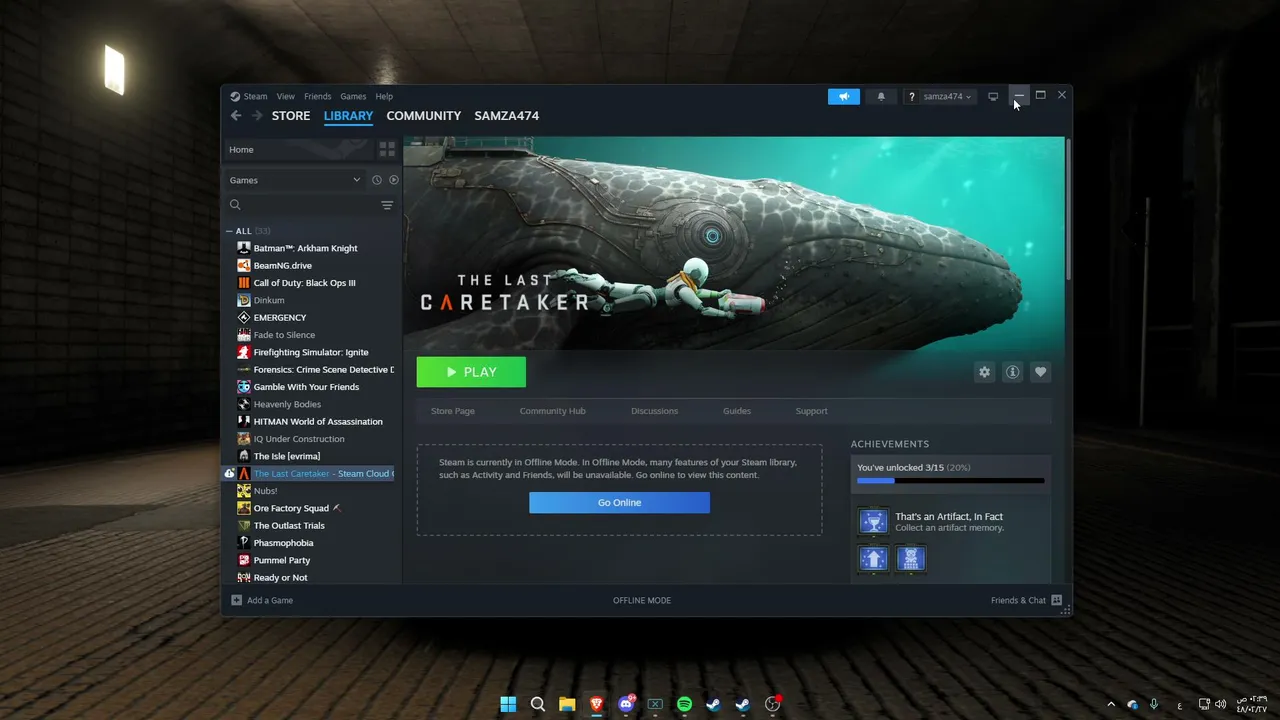Open Discord from the taskbar

626,704
